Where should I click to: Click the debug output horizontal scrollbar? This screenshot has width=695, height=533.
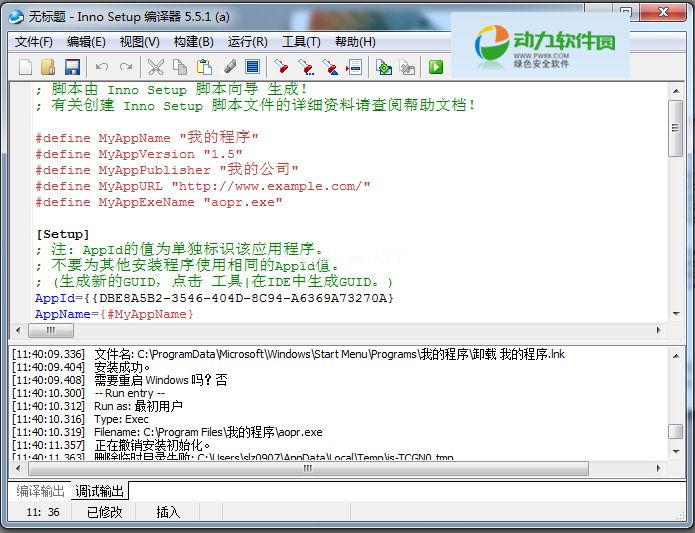point(300,467)
